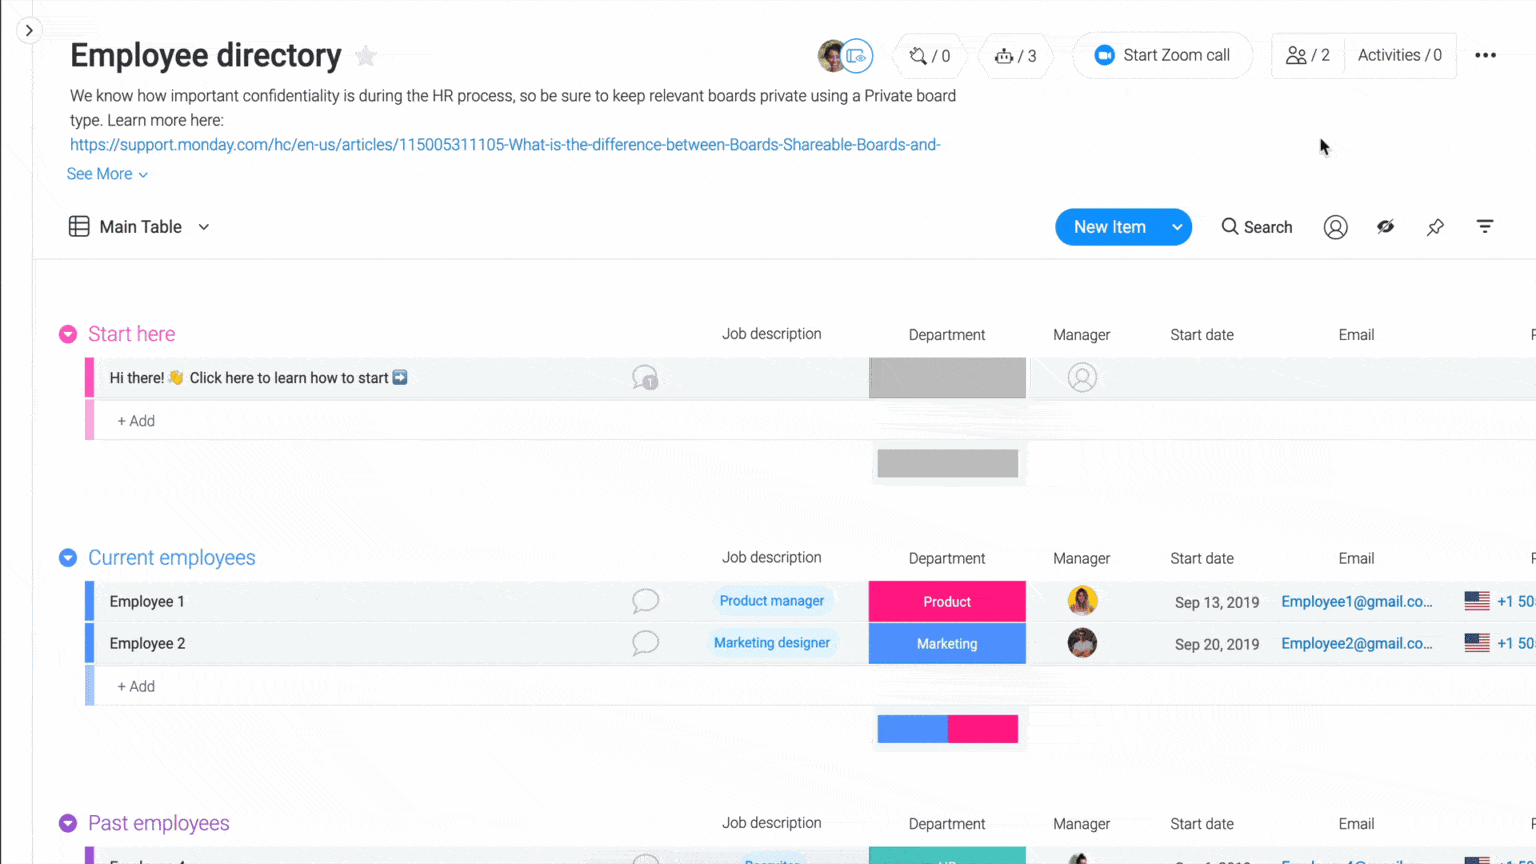Collapse the Current employees group
This screenshot has width=1536, height=864.
point(67,558)
